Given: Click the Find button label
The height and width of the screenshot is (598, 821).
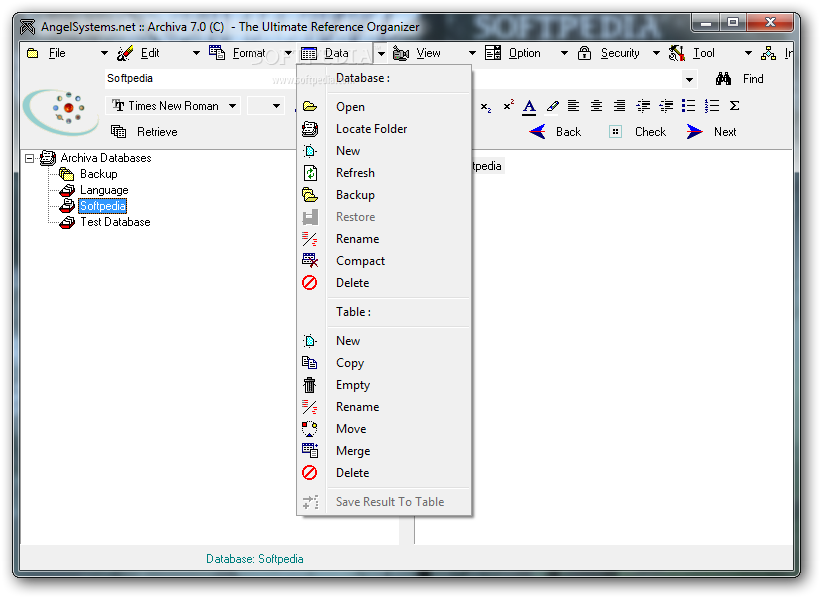Looking at the screenshot, I should 753,79.
